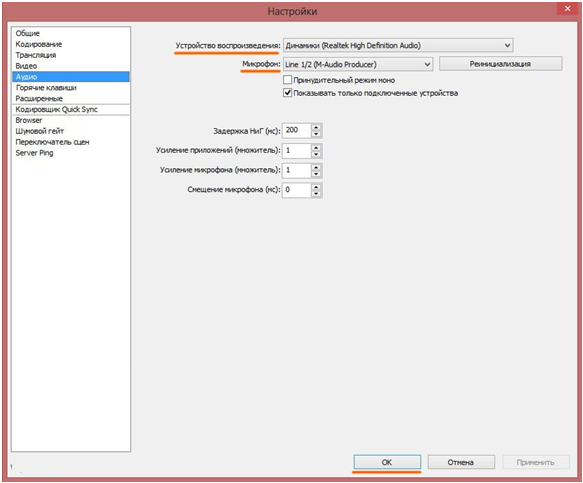
Task: Click the Реинициализация button
Action: coord(500,64)
